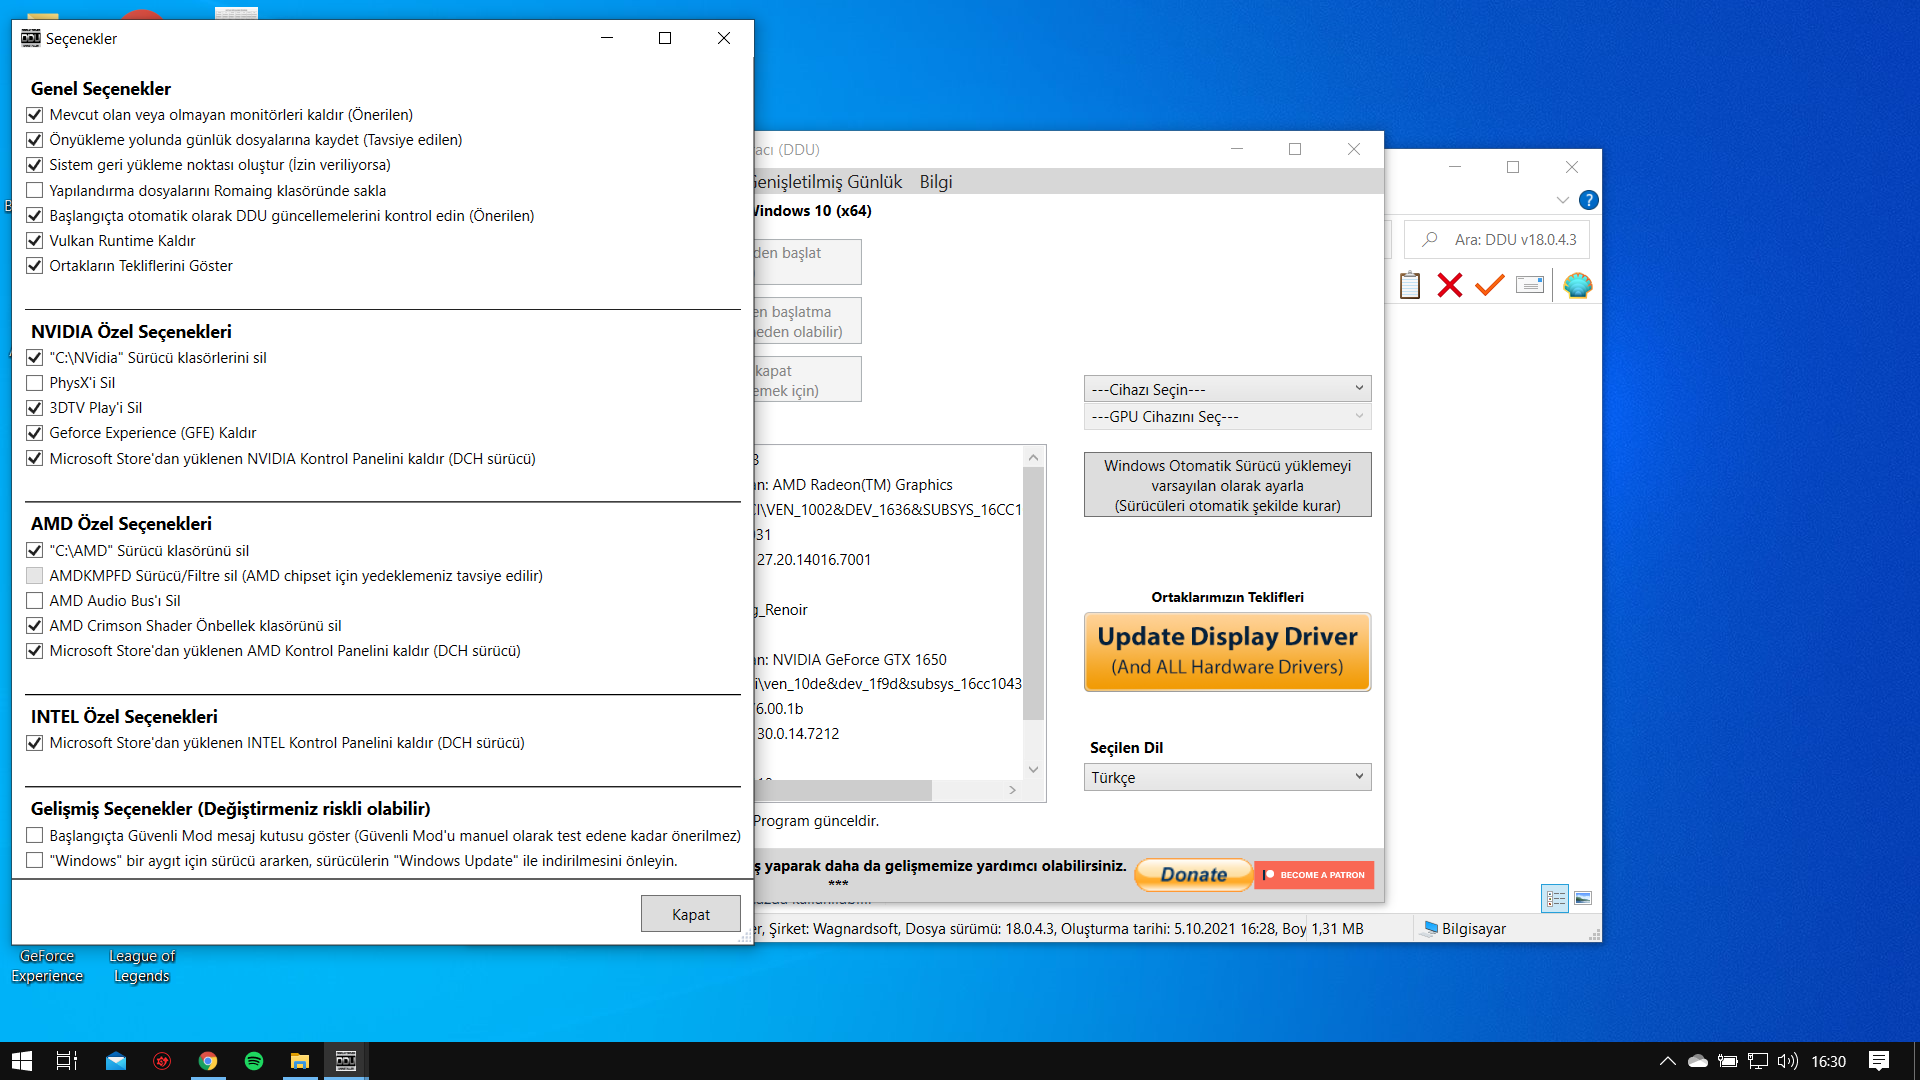Click the yellow Donate button
Viewport: 1920px width, 1080px height.
point(1193,874)
